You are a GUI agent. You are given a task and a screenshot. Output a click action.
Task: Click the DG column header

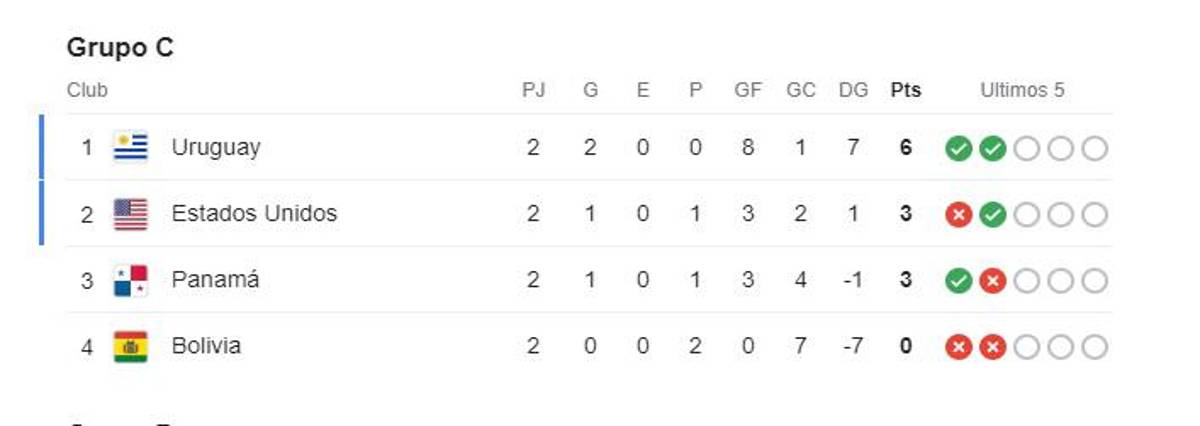coord(853,91)
